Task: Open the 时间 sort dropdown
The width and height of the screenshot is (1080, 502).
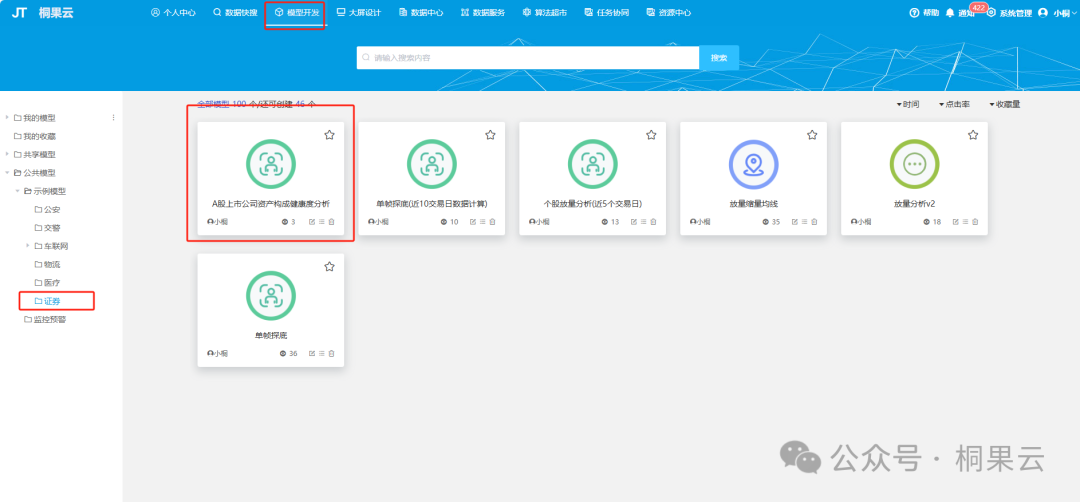Action: tap(907, 104)
